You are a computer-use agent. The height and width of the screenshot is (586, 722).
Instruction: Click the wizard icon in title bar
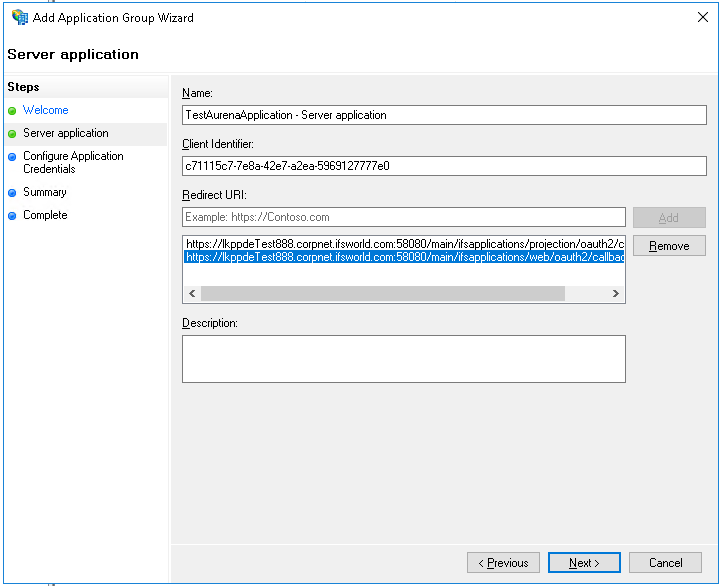point(19,17)
